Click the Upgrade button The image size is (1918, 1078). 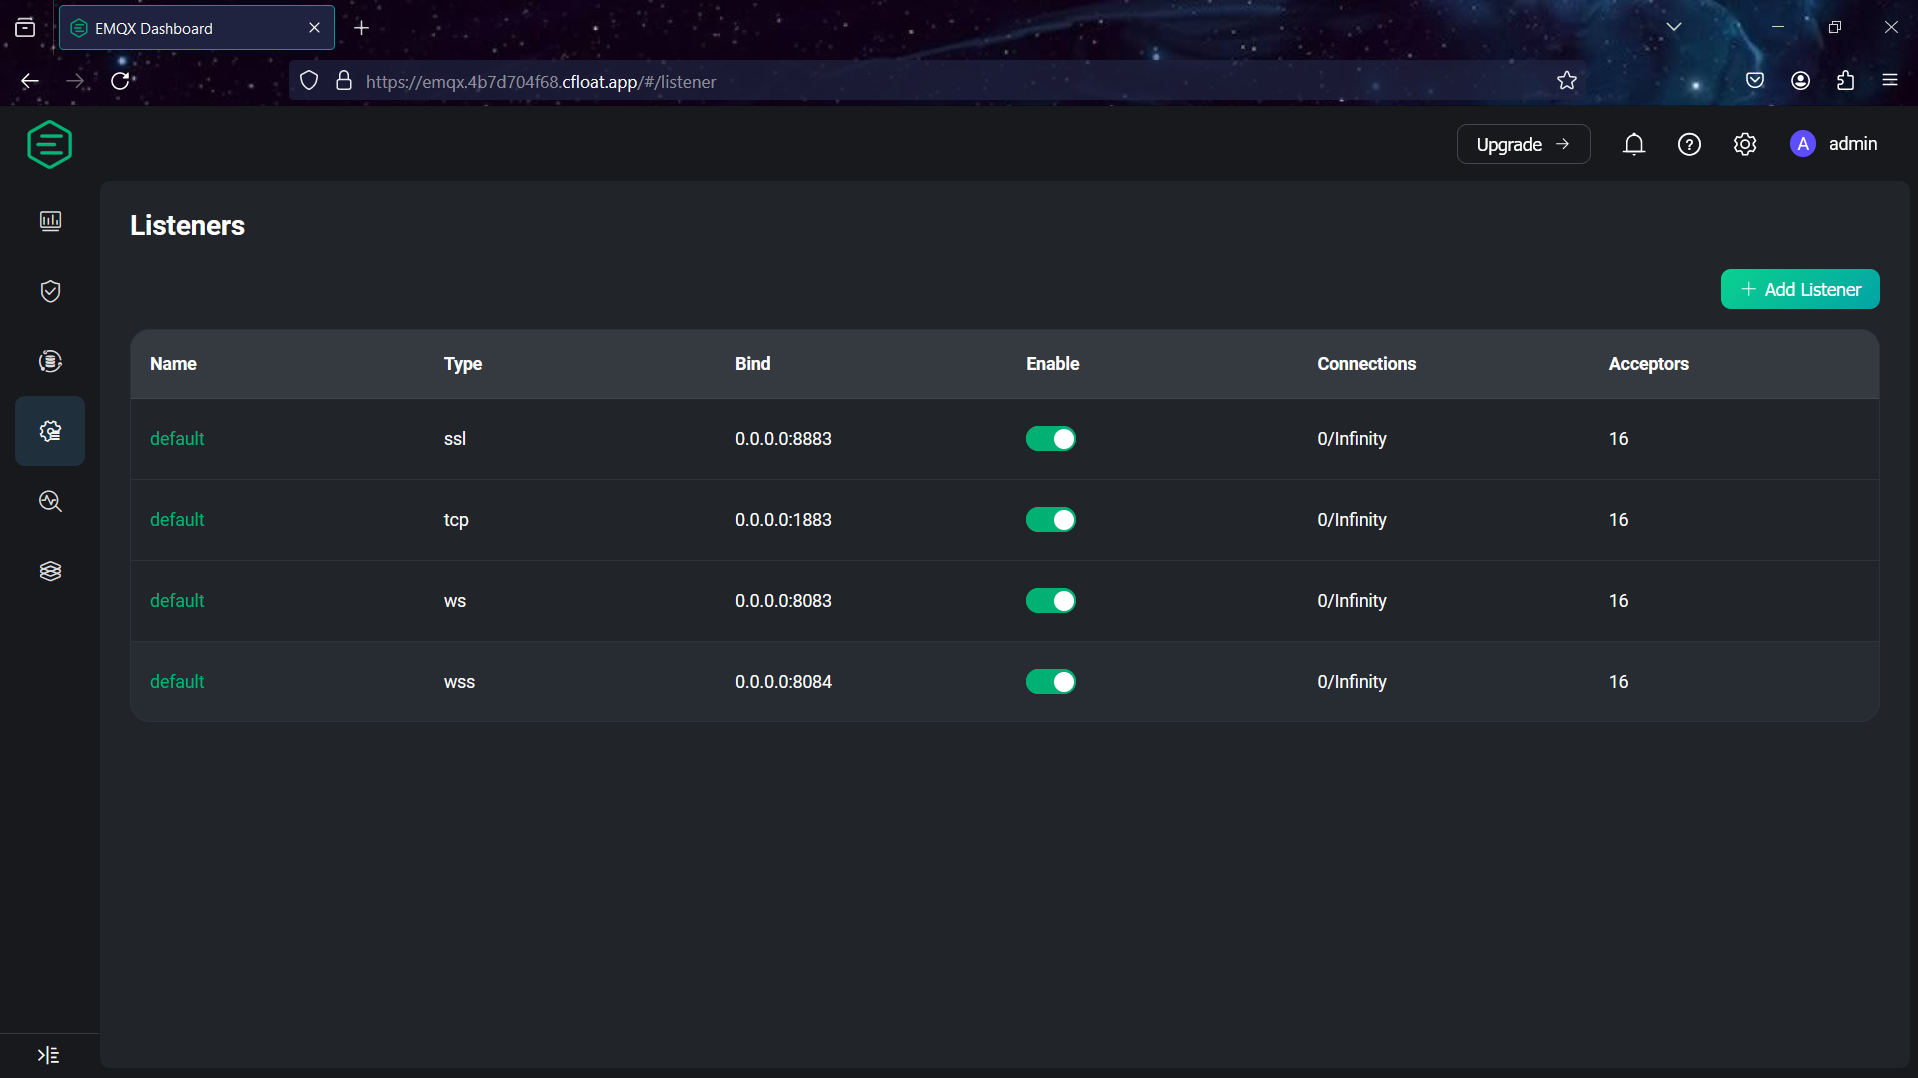click(1523, 144)
